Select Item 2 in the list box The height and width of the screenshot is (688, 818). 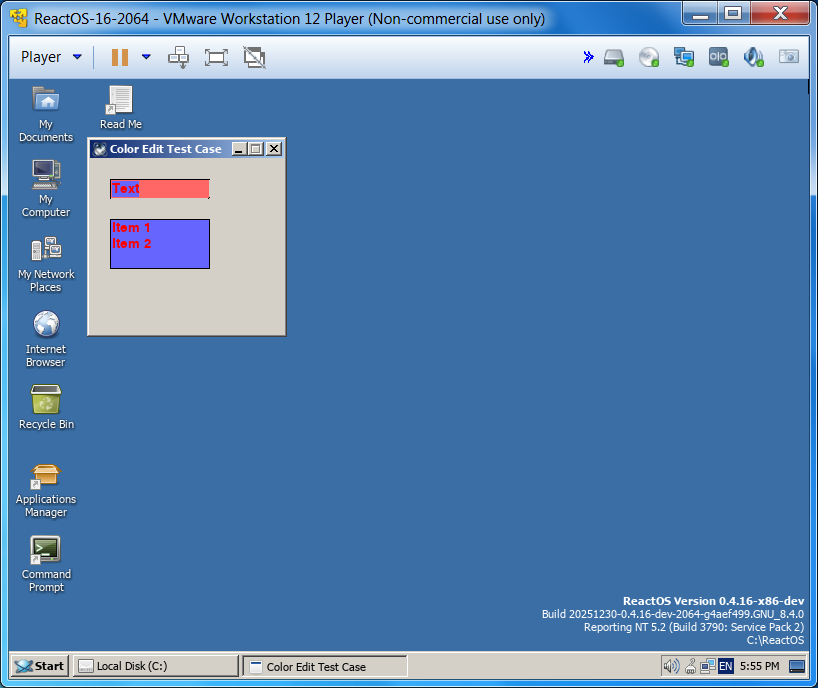132,244
